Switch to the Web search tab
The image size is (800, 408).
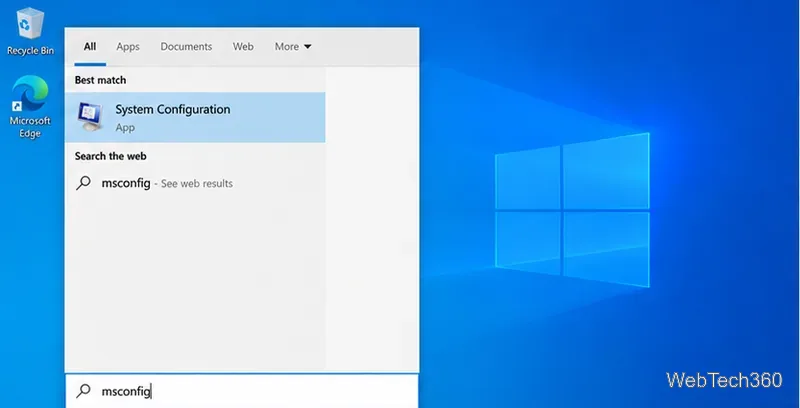pyautogui.click(x=243, y=46)
